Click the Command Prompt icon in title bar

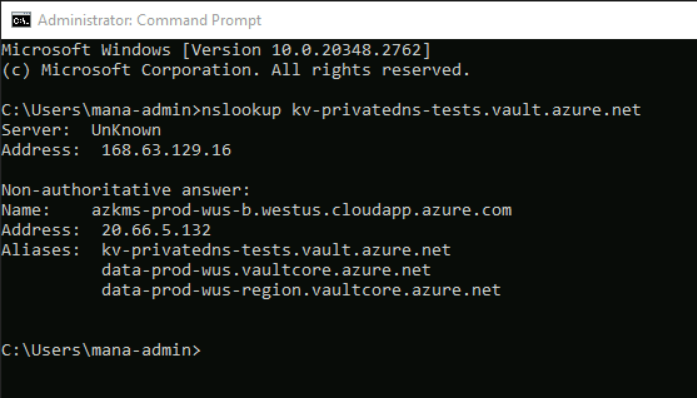tap(21, 20)
